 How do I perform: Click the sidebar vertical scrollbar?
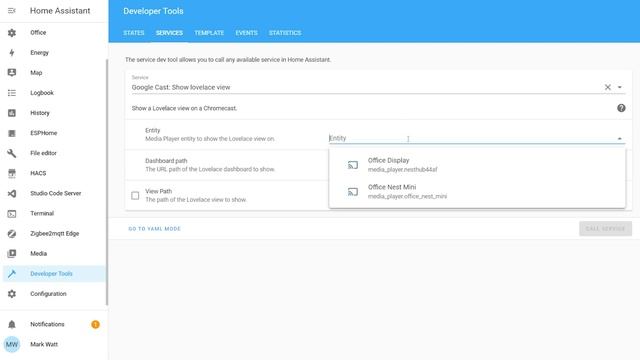click(107, 182)
